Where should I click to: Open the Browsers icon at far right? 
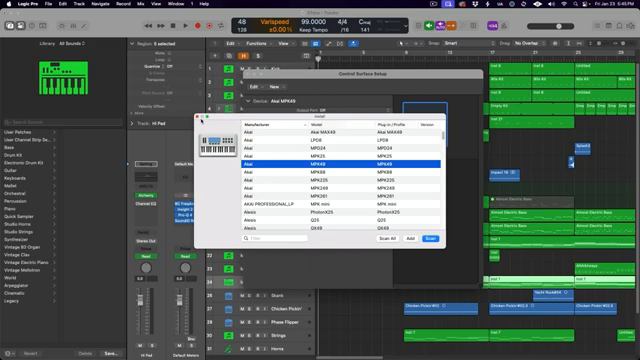pyautogui.click(x=631, y=26)
